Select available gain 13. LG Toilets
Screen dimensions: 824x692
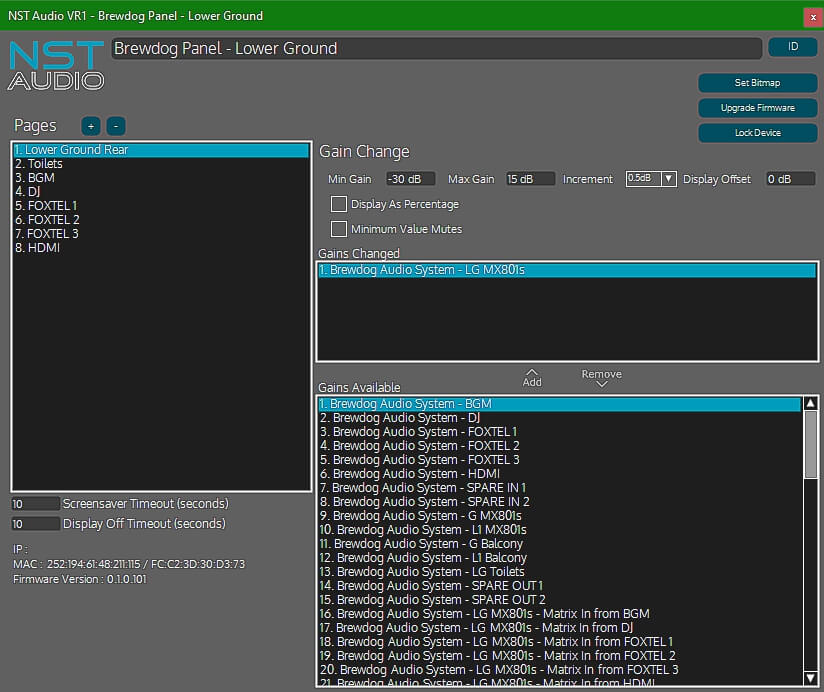(560, 572)
